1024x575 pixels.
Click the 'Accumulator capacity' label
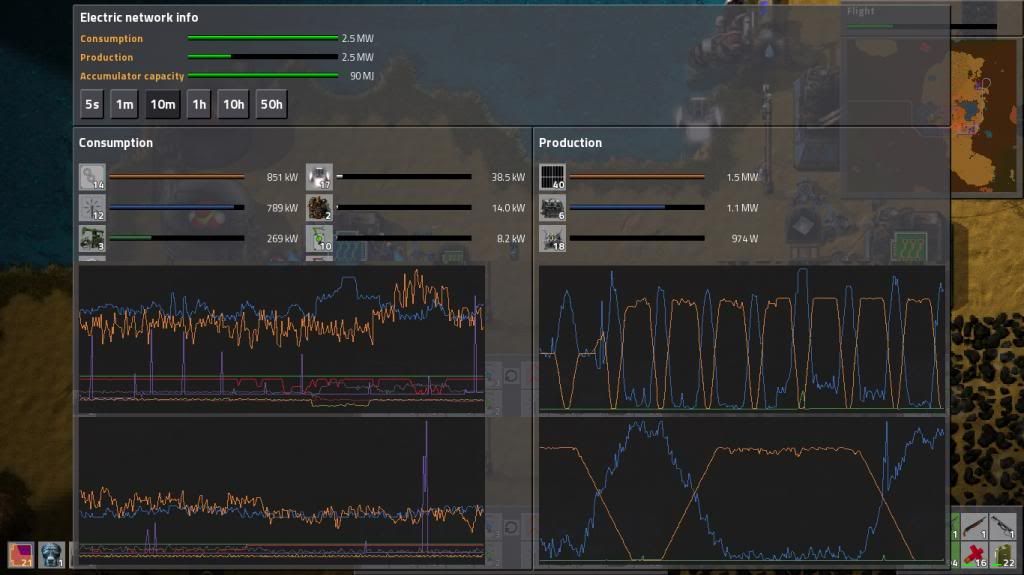pos(132,76)
